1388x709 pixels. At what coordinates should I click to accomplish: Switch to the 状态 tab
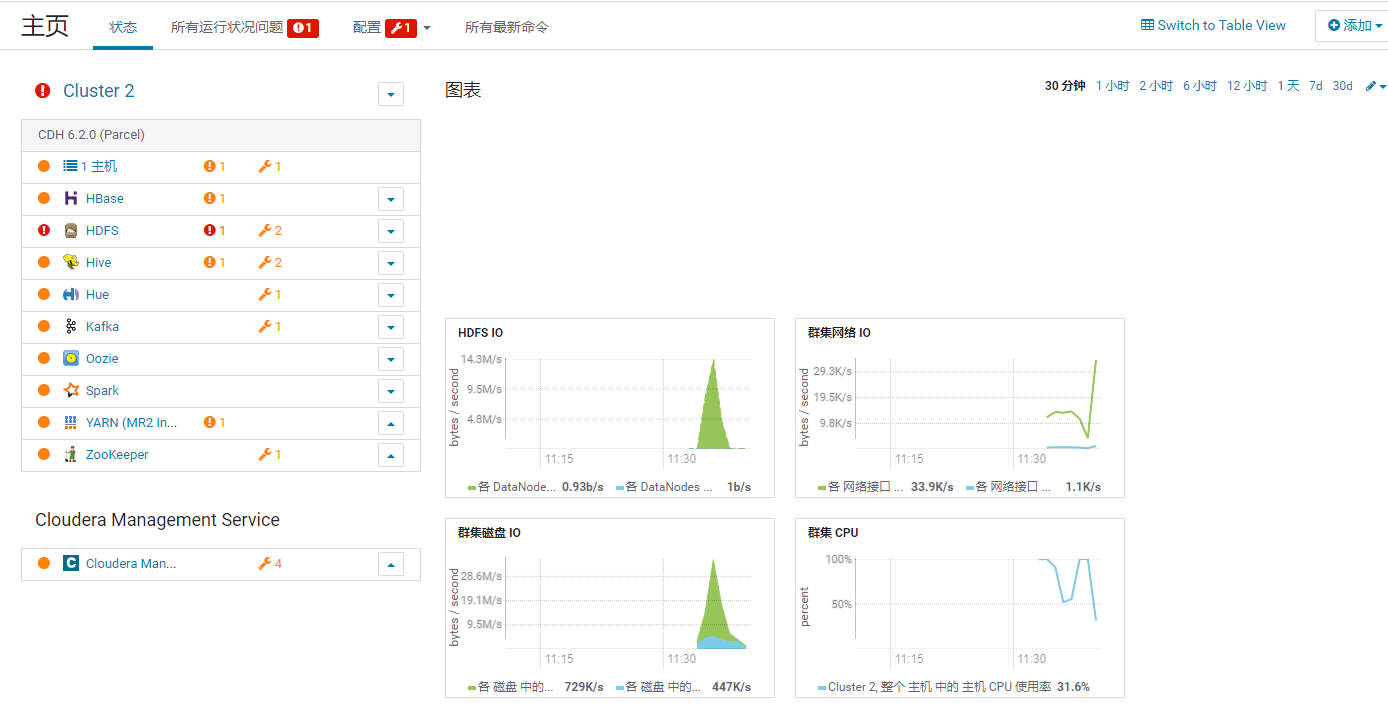pos(123,27)
